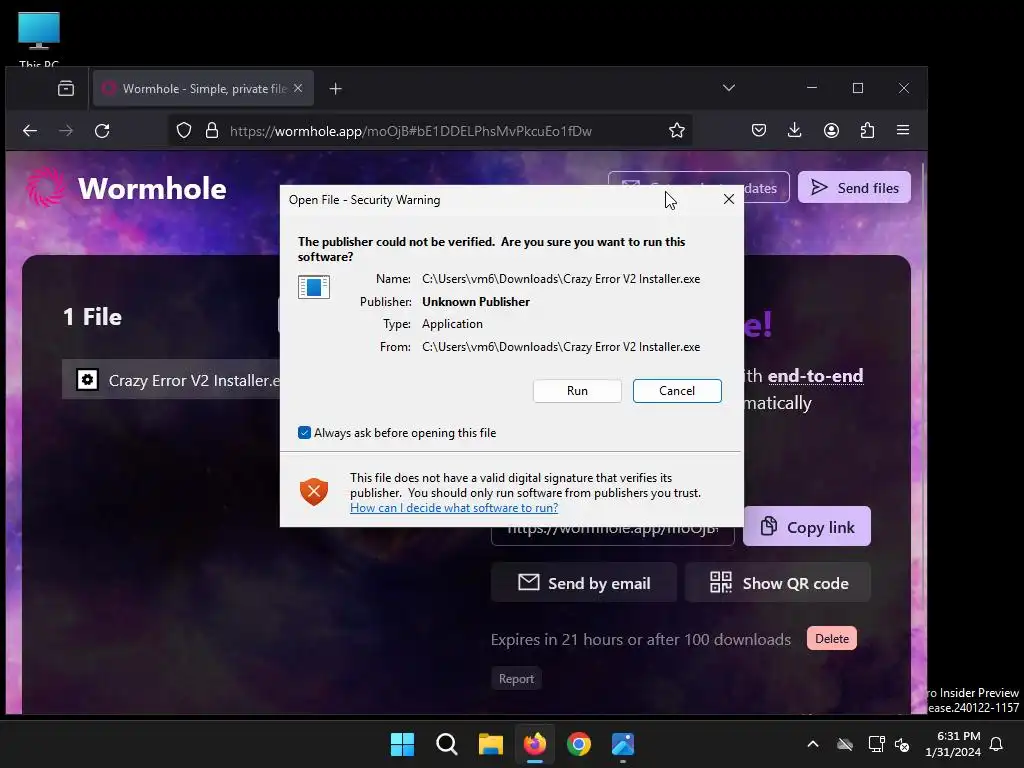Click the '1 File' heading

(92, 317)
